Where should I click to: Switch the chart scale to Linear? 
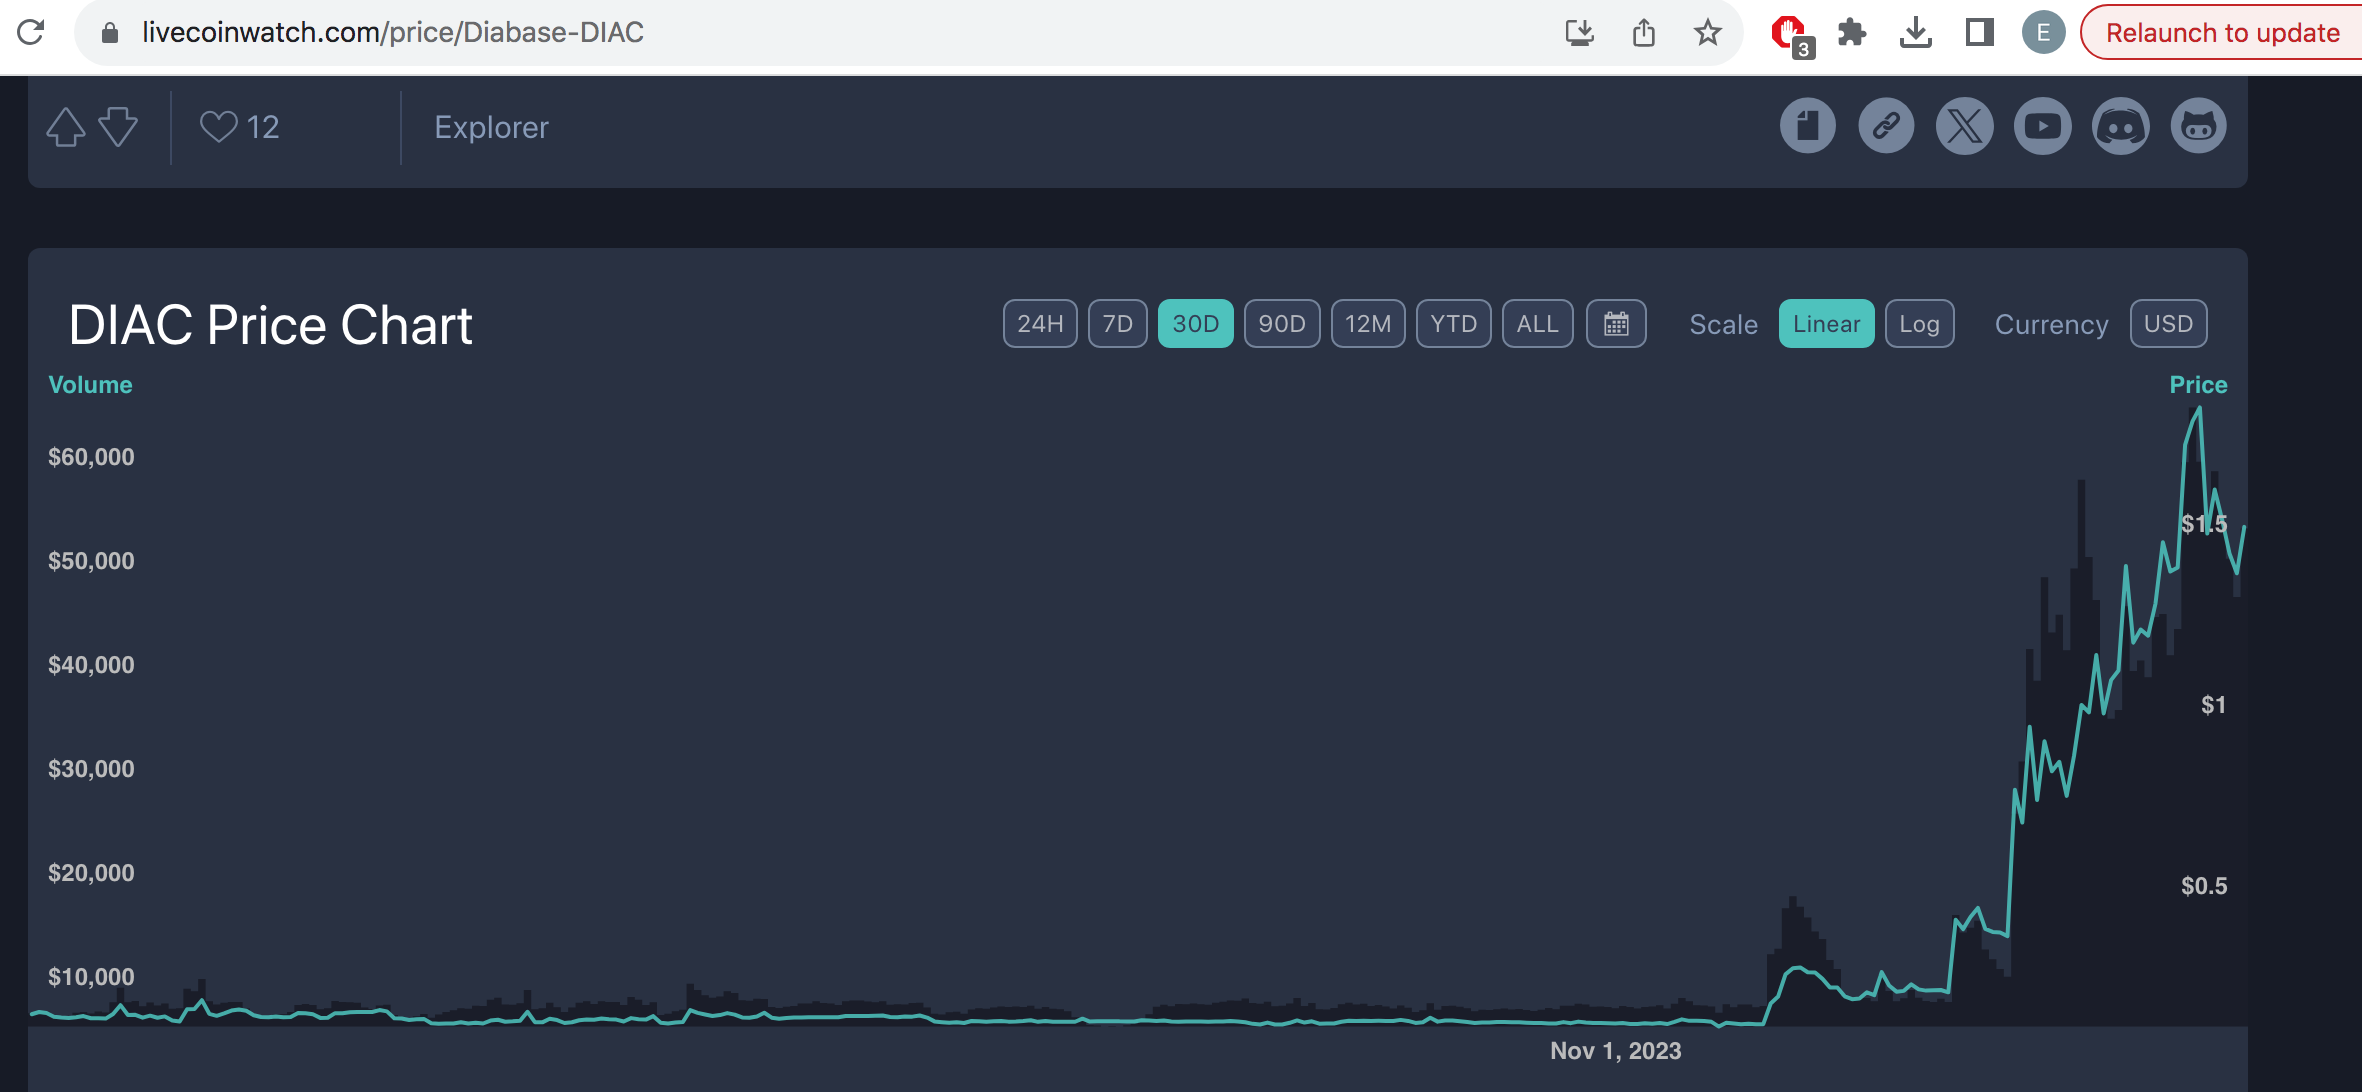[1826, 324]
